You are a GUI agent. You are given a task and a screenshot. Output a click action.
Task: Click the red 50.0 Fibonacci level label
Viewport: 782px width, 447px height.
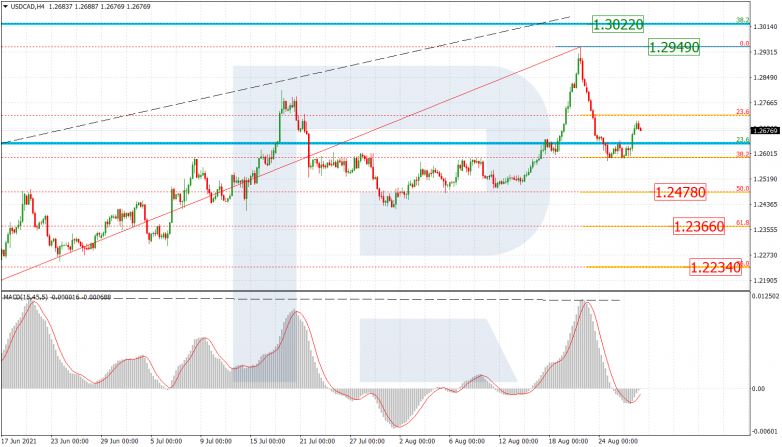(743, 189)
